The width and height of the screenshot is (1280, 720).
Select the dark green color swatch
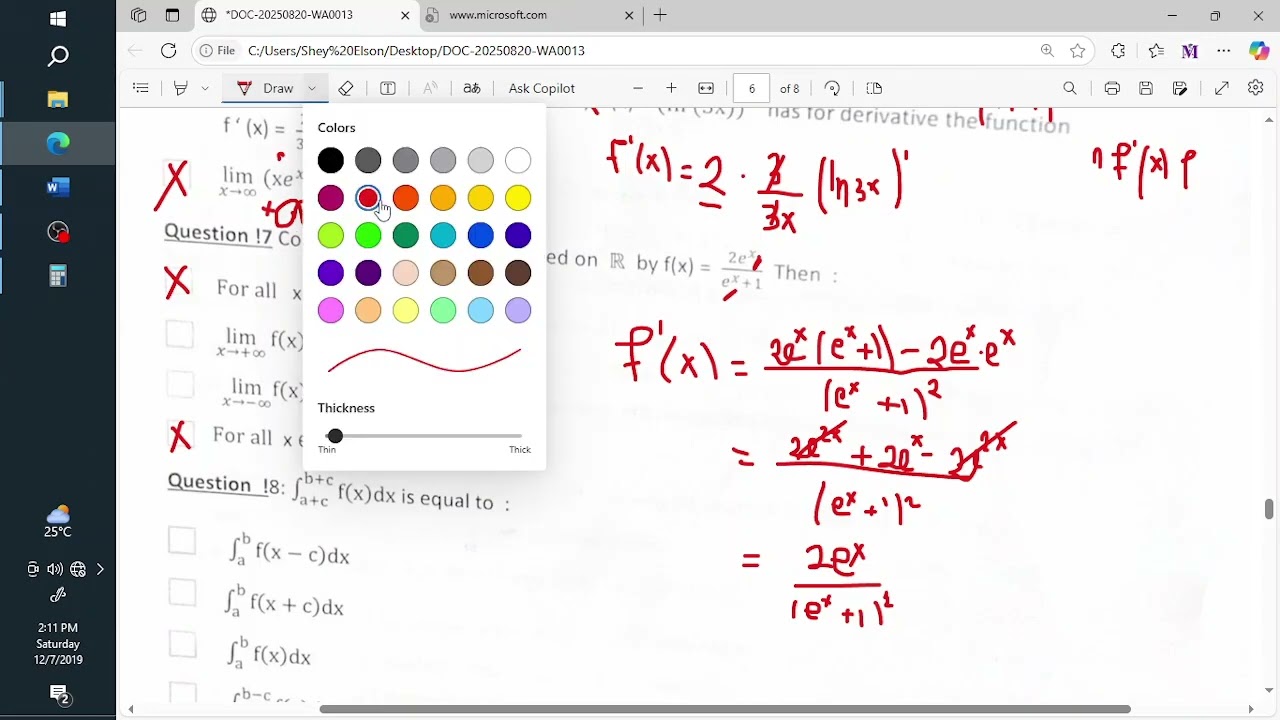pos(406,235)
